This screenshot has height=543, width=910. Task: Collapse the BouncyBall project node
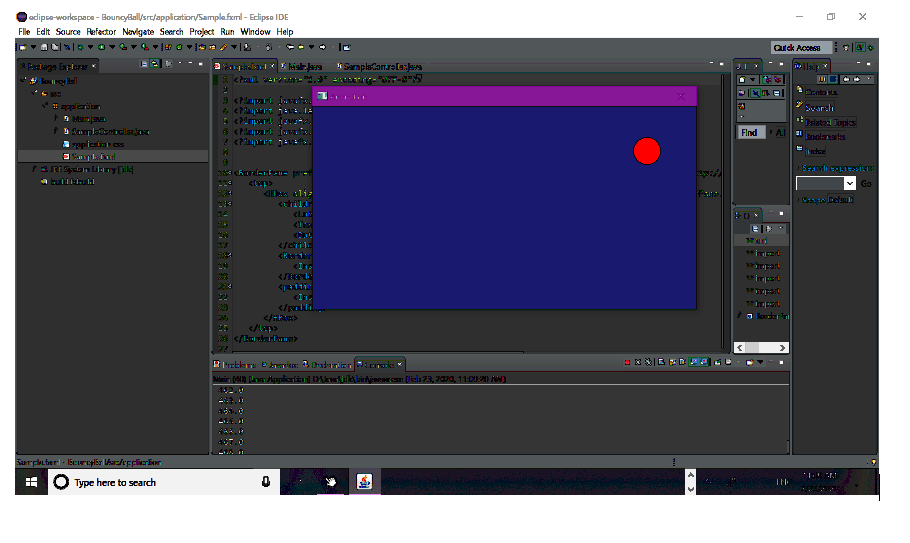(x=23, y=80)
